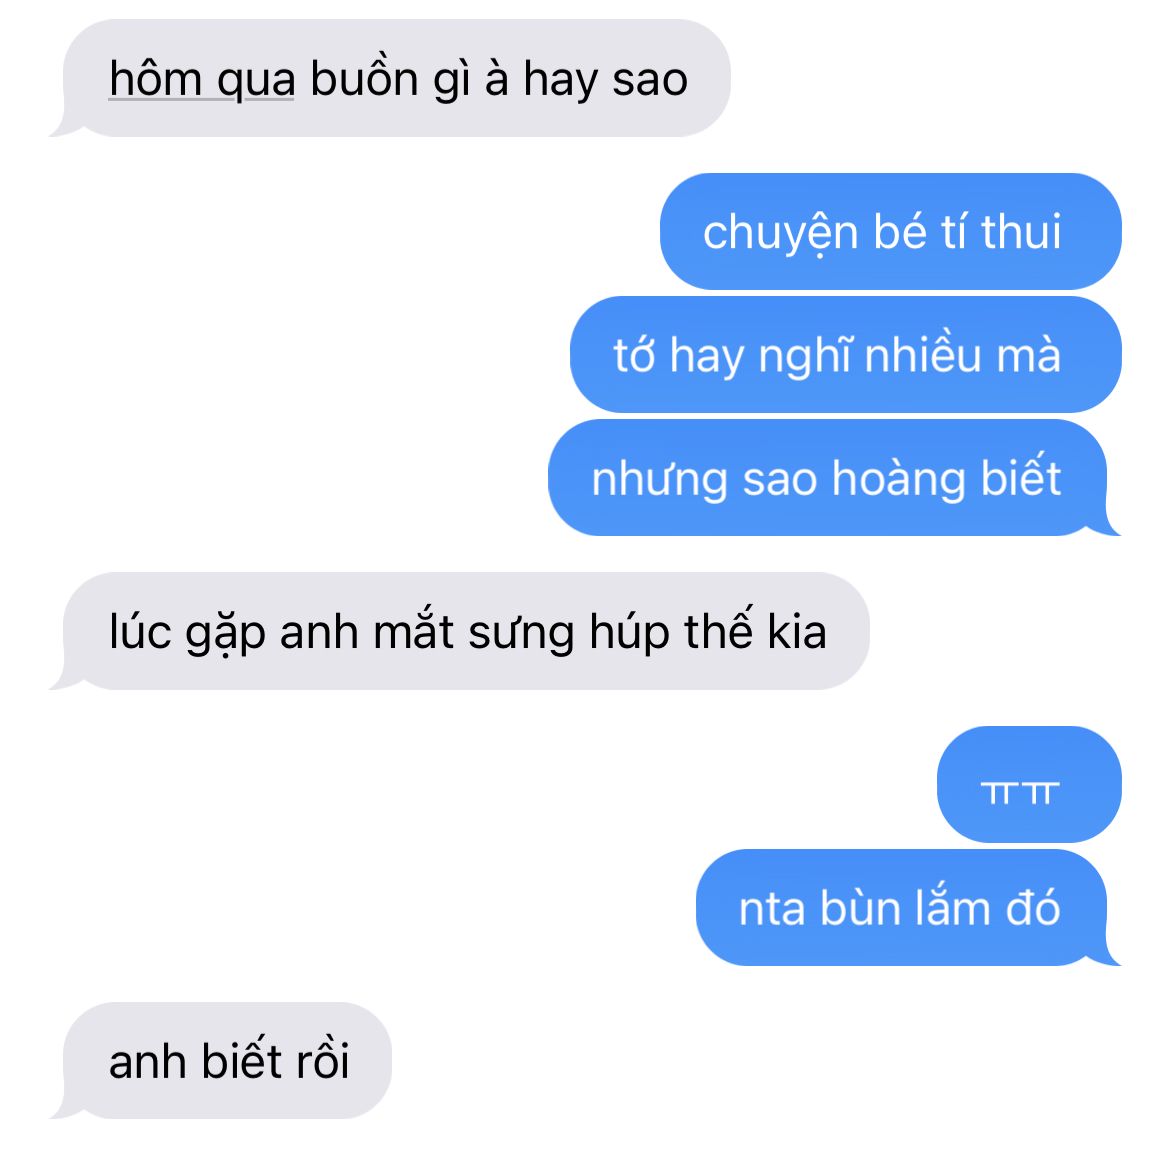1170x1152 pixels.
Task: Click the word 'nghĩ' in second blue bubble
Action: pos(804,356)
